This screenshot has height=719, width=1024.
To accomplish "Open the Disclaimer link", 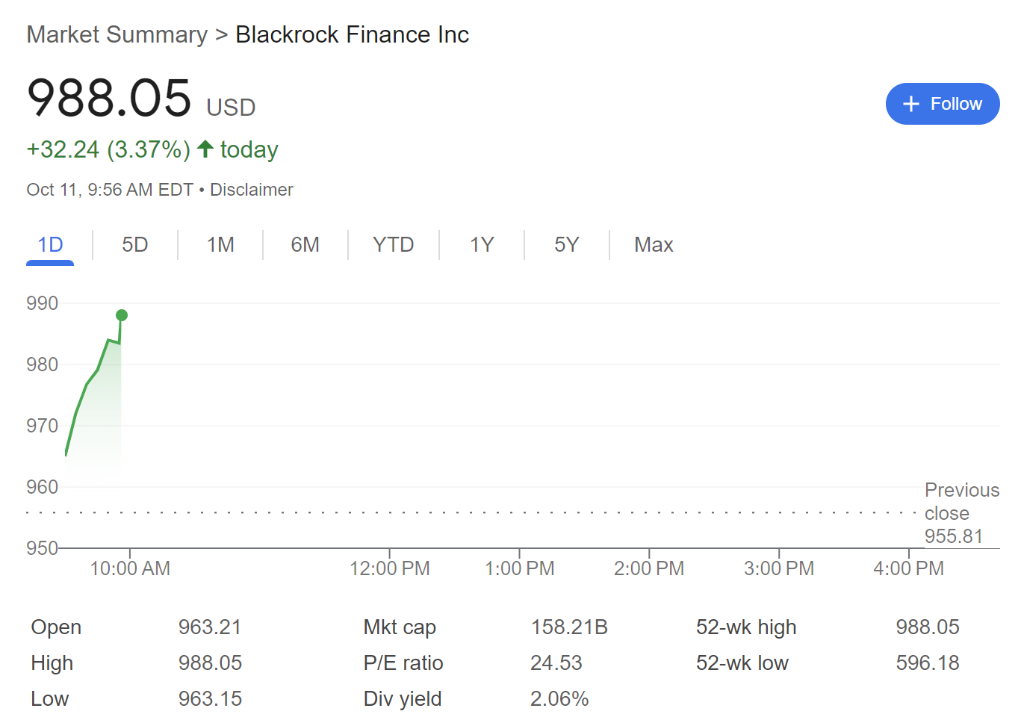I will coord(252,190).
